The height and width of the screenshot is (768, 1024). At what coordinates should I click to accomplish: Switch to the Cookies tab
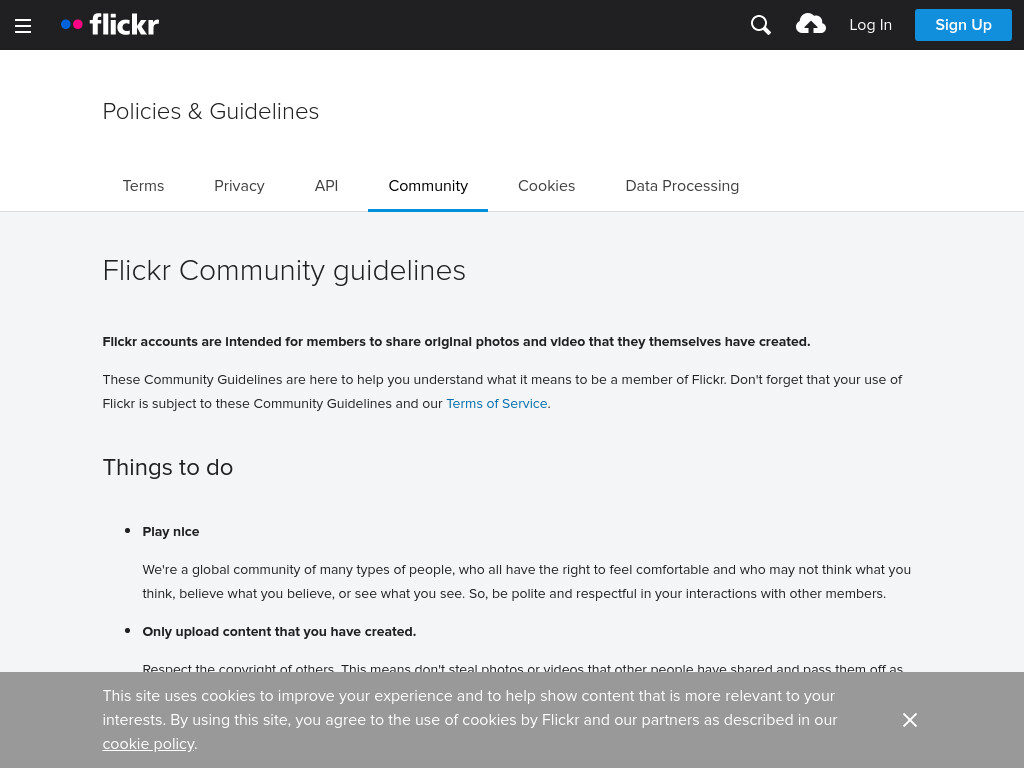(x=547, y=186)
